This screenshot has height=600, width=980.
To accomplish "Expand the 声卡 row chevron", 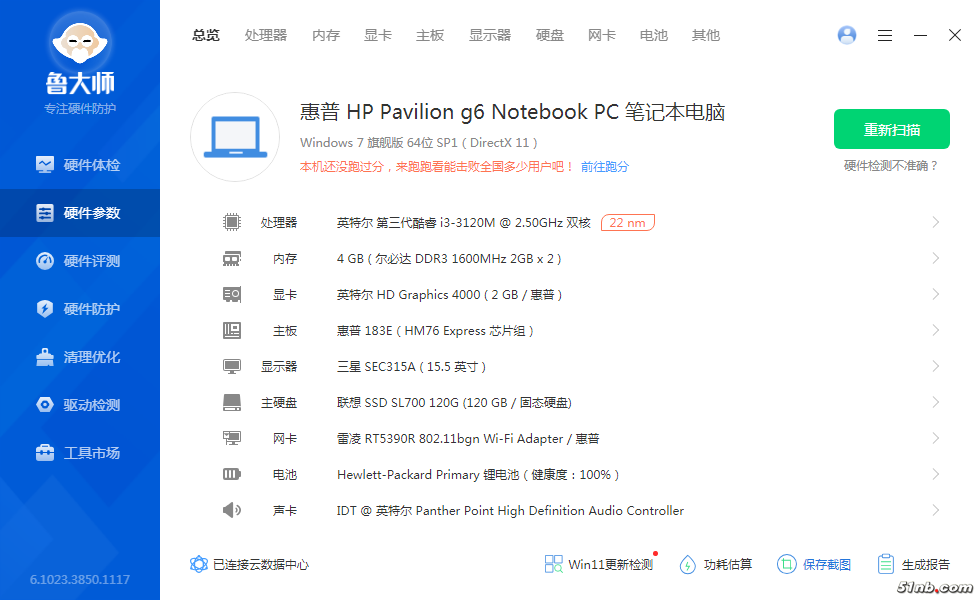I will click(x=936, y=511).
